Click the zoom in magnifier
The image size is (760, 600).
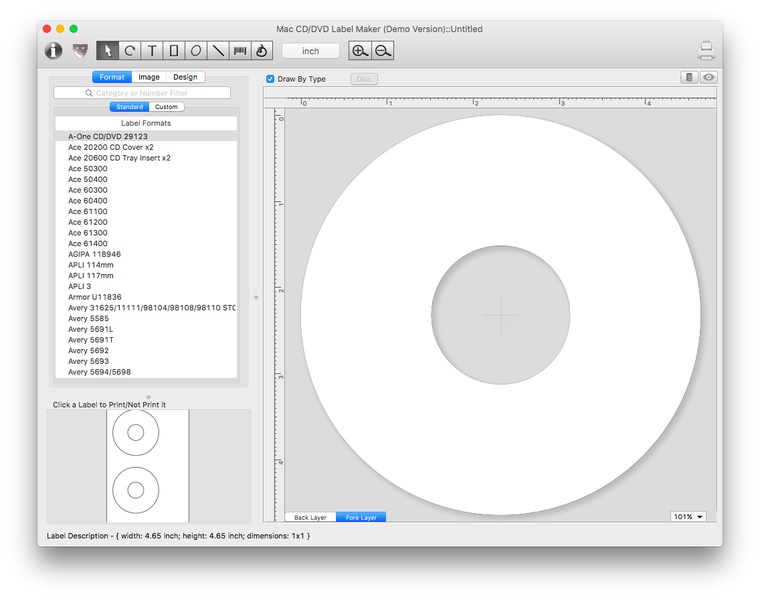pos(360,50)
